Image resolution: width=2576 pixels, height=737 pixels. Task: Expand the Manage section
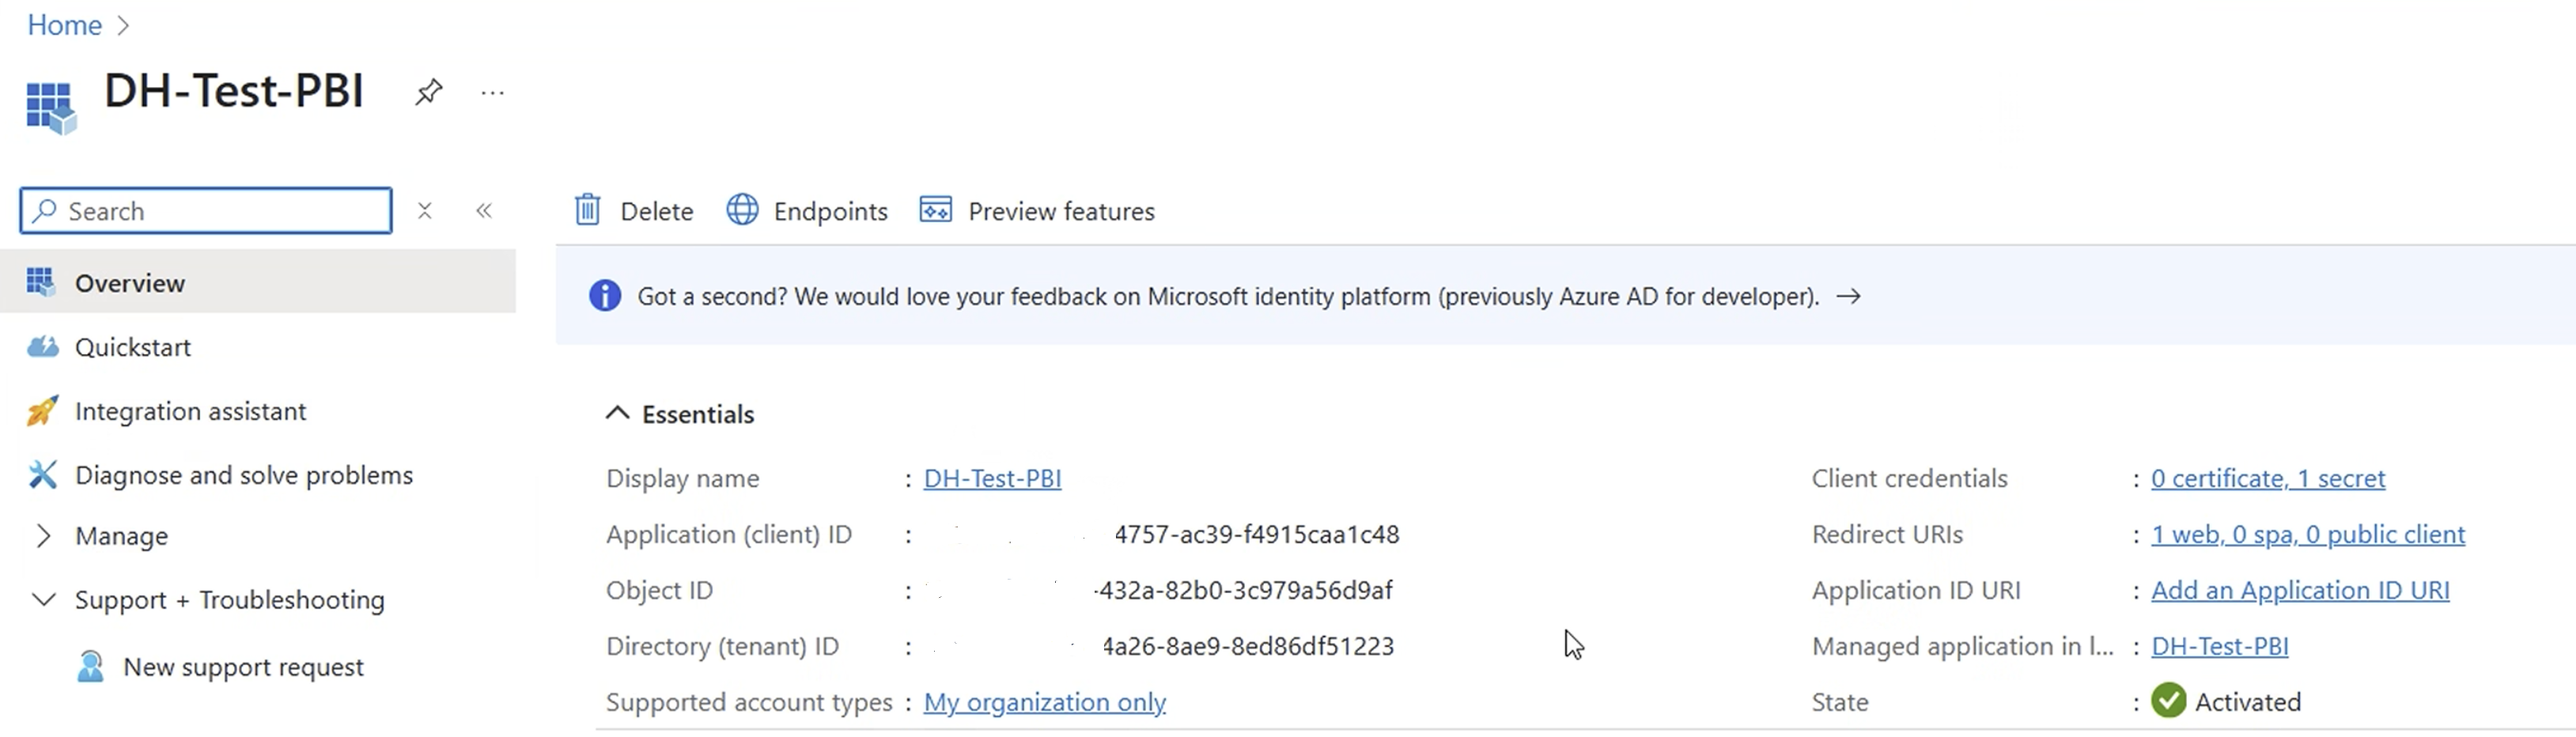point(43,536)
